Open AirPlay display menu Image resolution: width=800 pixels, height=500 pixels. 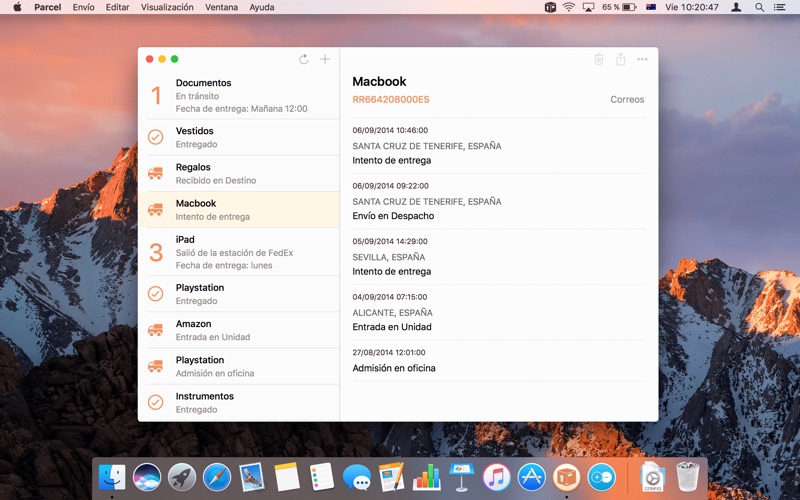tap(588, 7)
